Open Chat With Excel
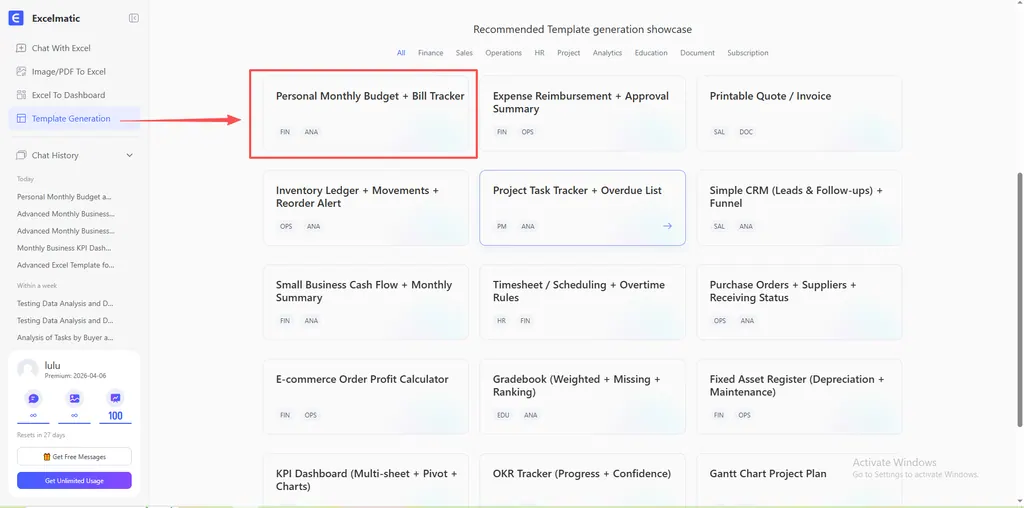This screenshot has height=508, width=1024. pyautogui.click(x=61, y=48)
